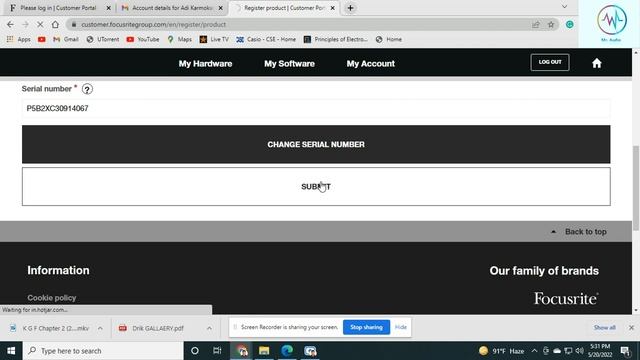Image resolution: width=640 pixels, height=360 pixels.
Task: Open weather widget 91°F Haze
Action: (x=501, y=351)
